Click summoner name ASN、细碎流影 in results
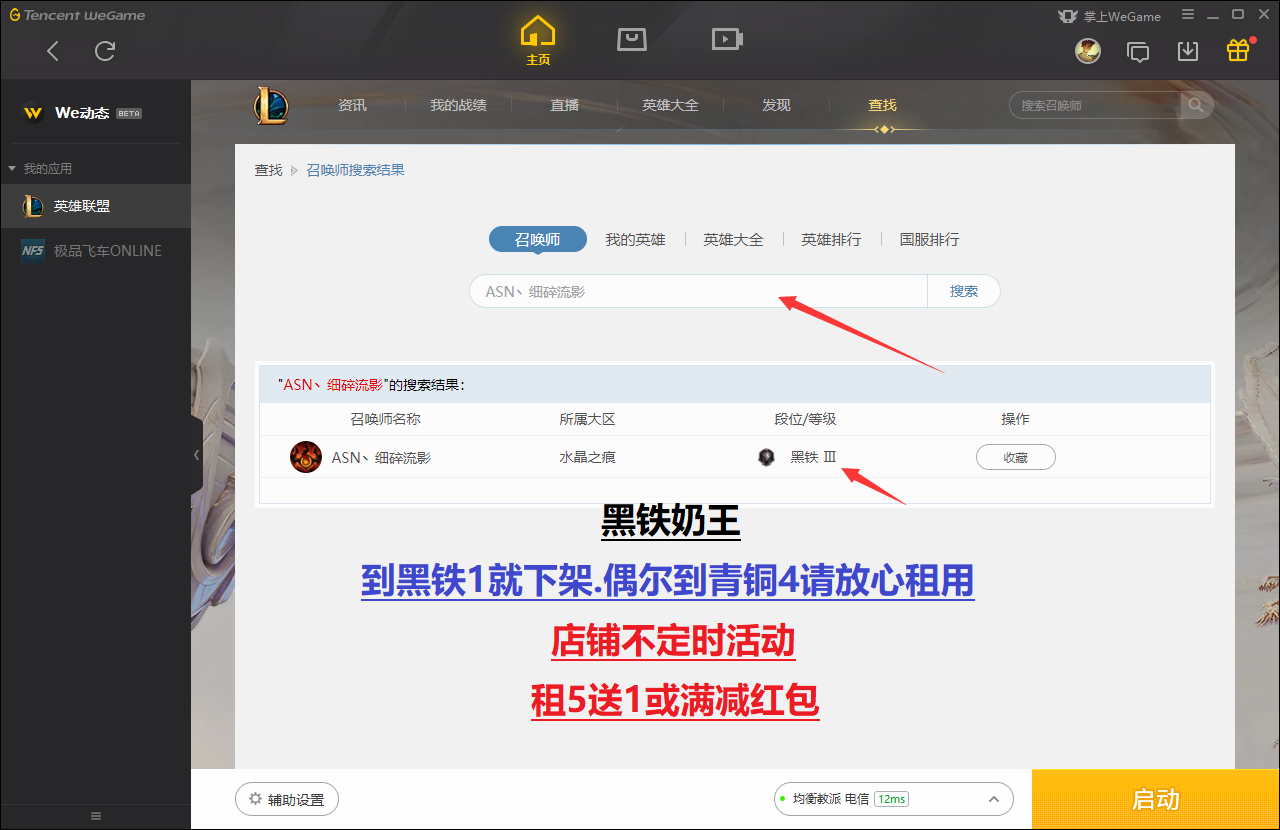Image resolution: width=1280 pixels, height=830 pixels. [x=381, y=457]
